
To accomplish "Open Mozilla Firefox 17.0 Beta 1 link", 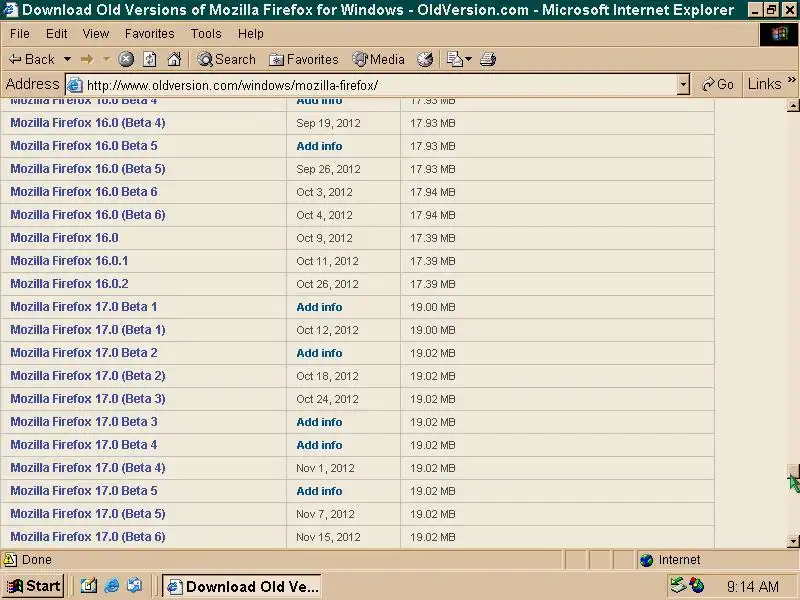I will [x=84, y=307].
